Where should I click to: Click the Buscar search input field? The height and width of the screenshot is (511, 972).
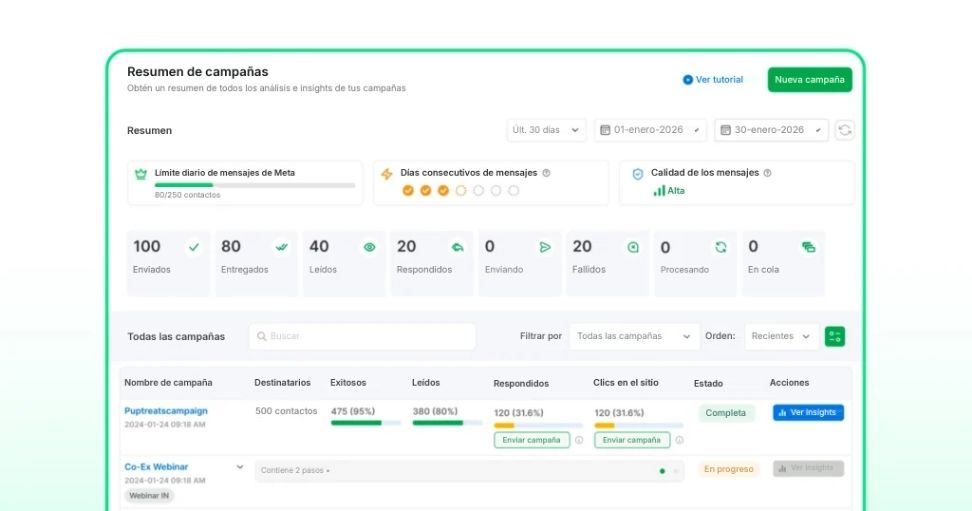coord(363,336)
